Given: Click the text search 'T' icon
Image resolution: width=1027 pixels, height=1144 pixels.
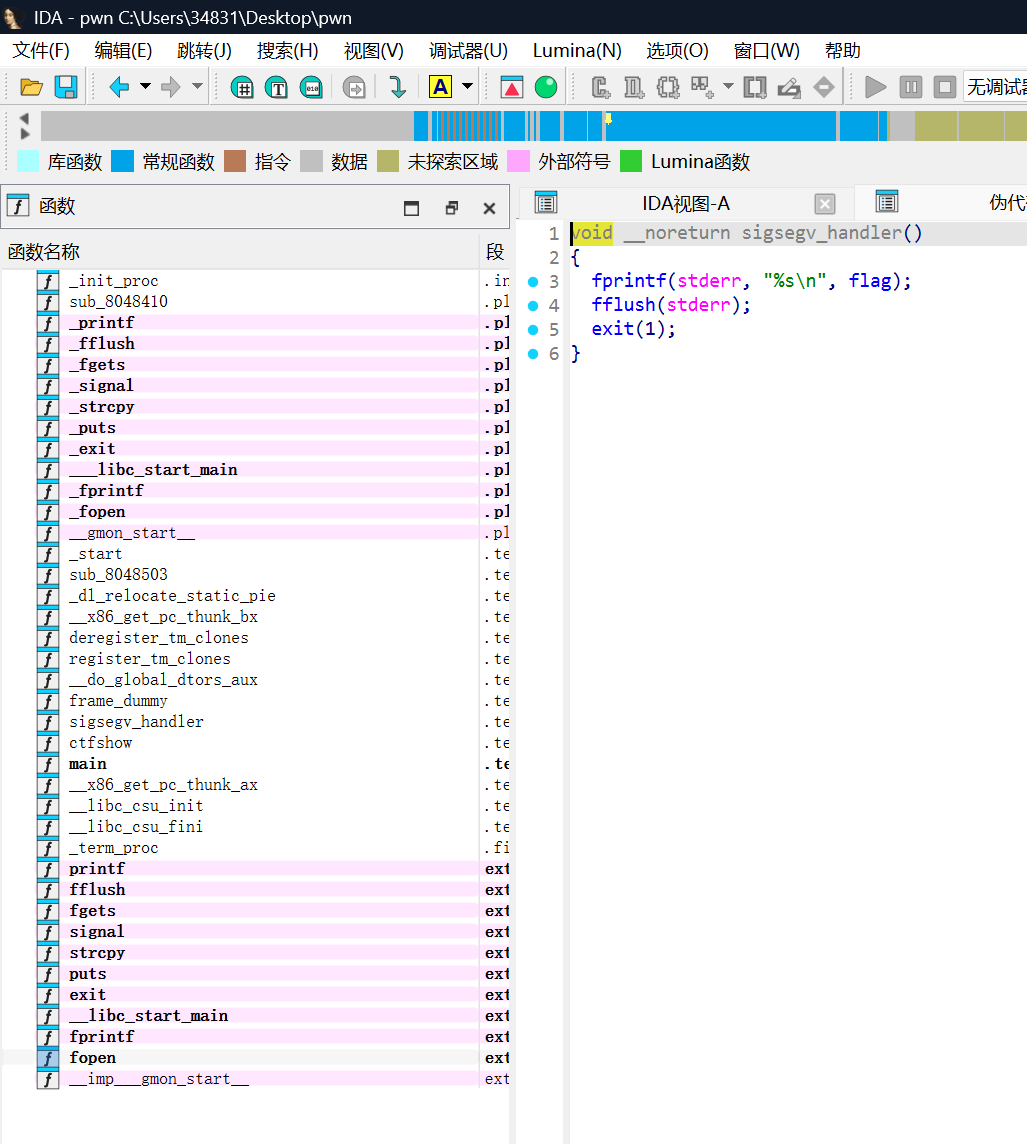Looking at the screenshot, I should [276, 88].
